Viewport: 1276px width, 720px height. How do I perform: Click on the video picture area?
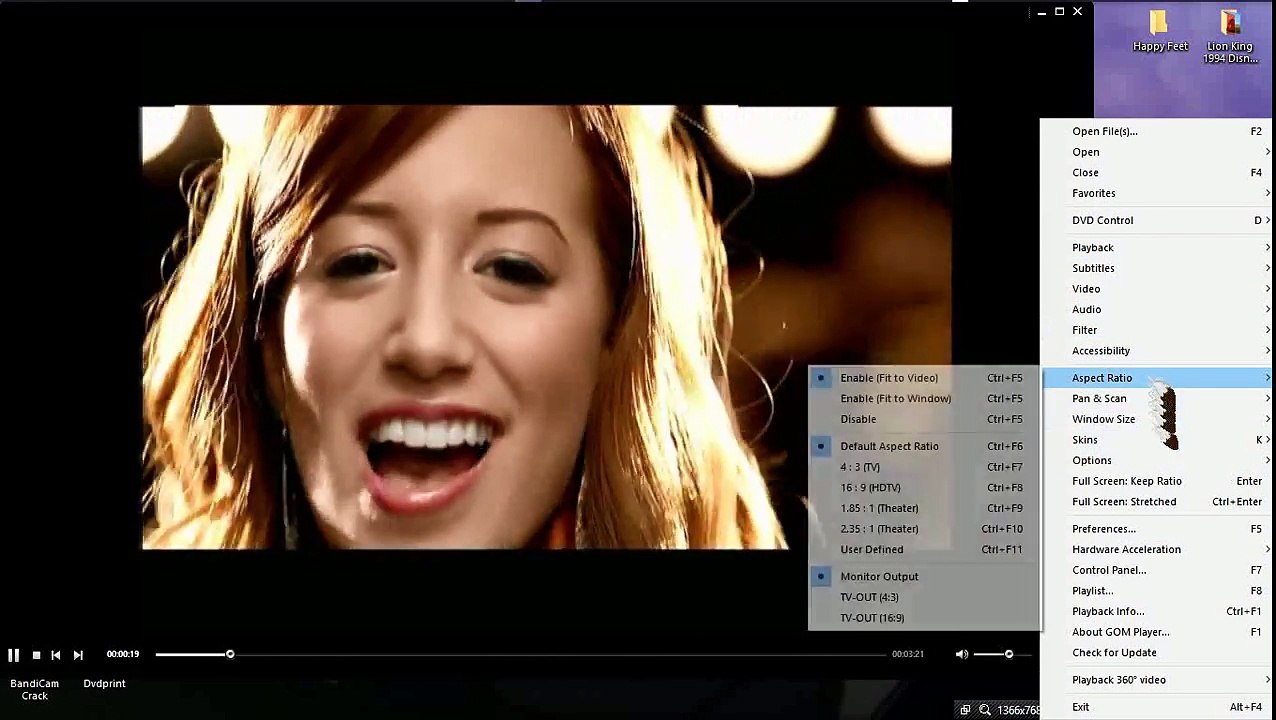tap(546, 328)
